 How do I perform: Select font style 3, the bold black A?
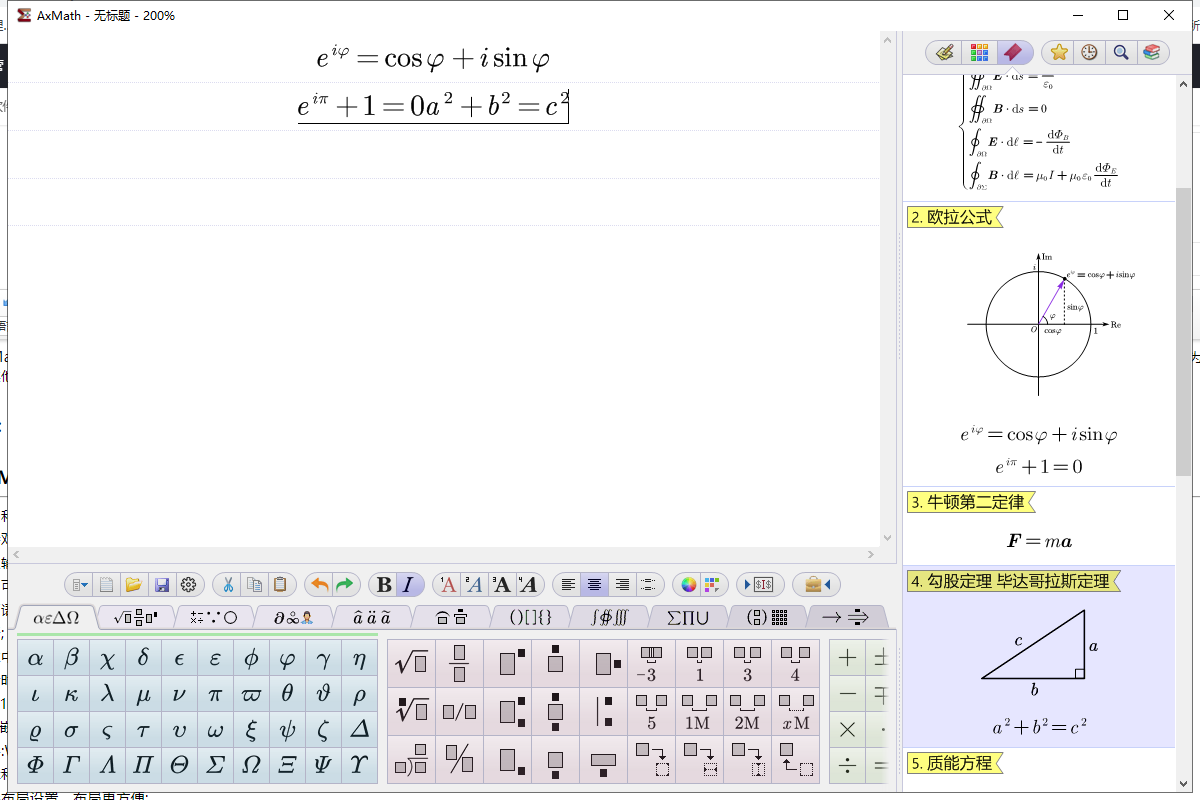501,584
